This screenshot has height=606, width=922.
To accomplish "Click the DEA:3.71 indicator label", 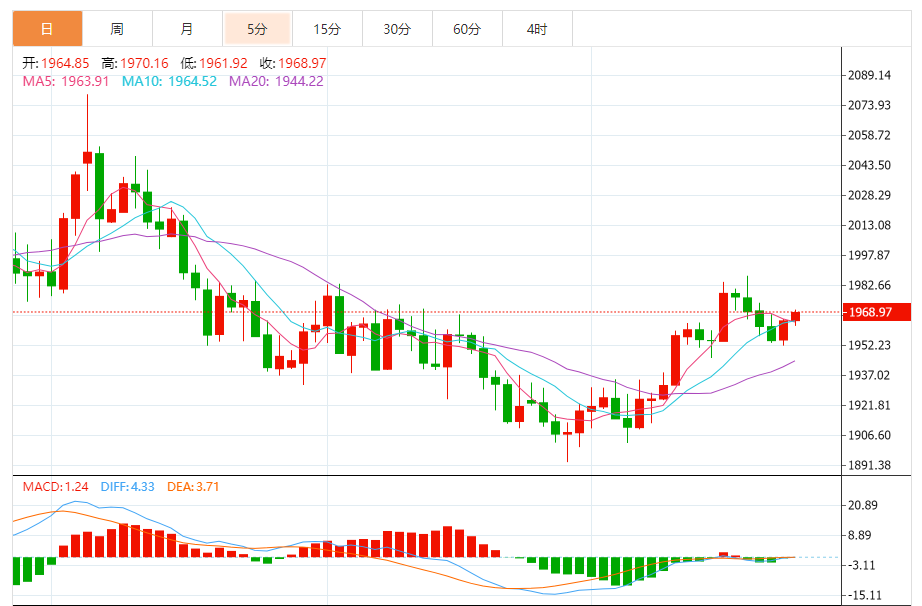I will coord(193,487).
